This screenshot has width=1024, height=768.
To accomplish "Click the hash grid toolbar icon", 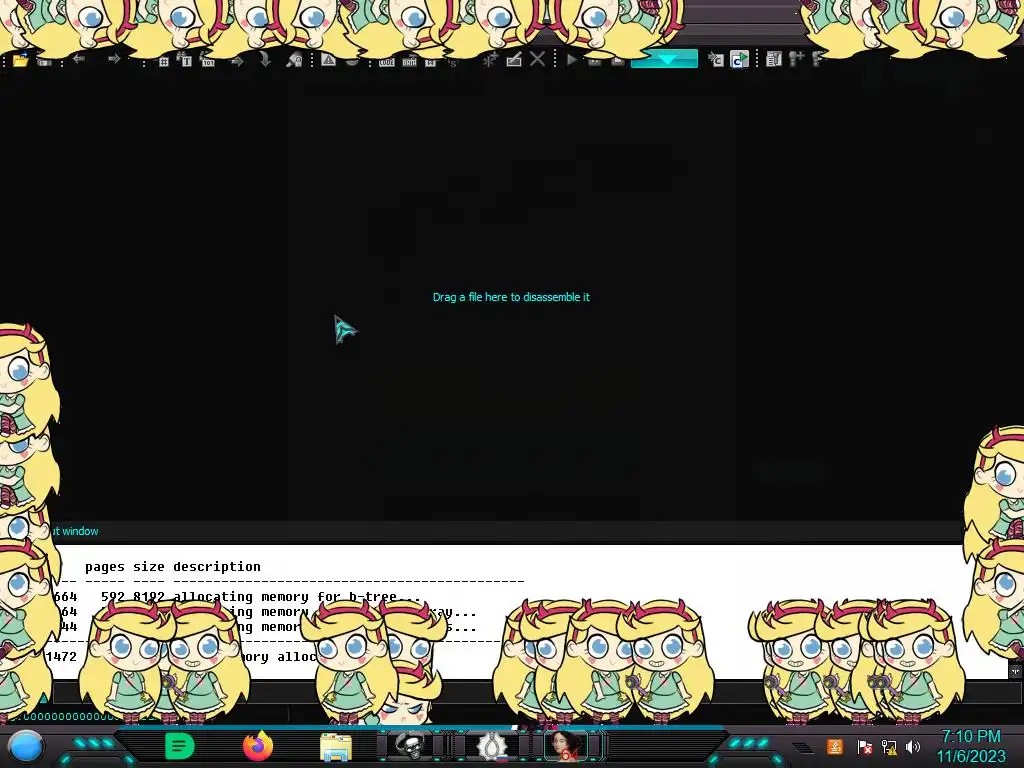I will [x=164, y=61].
